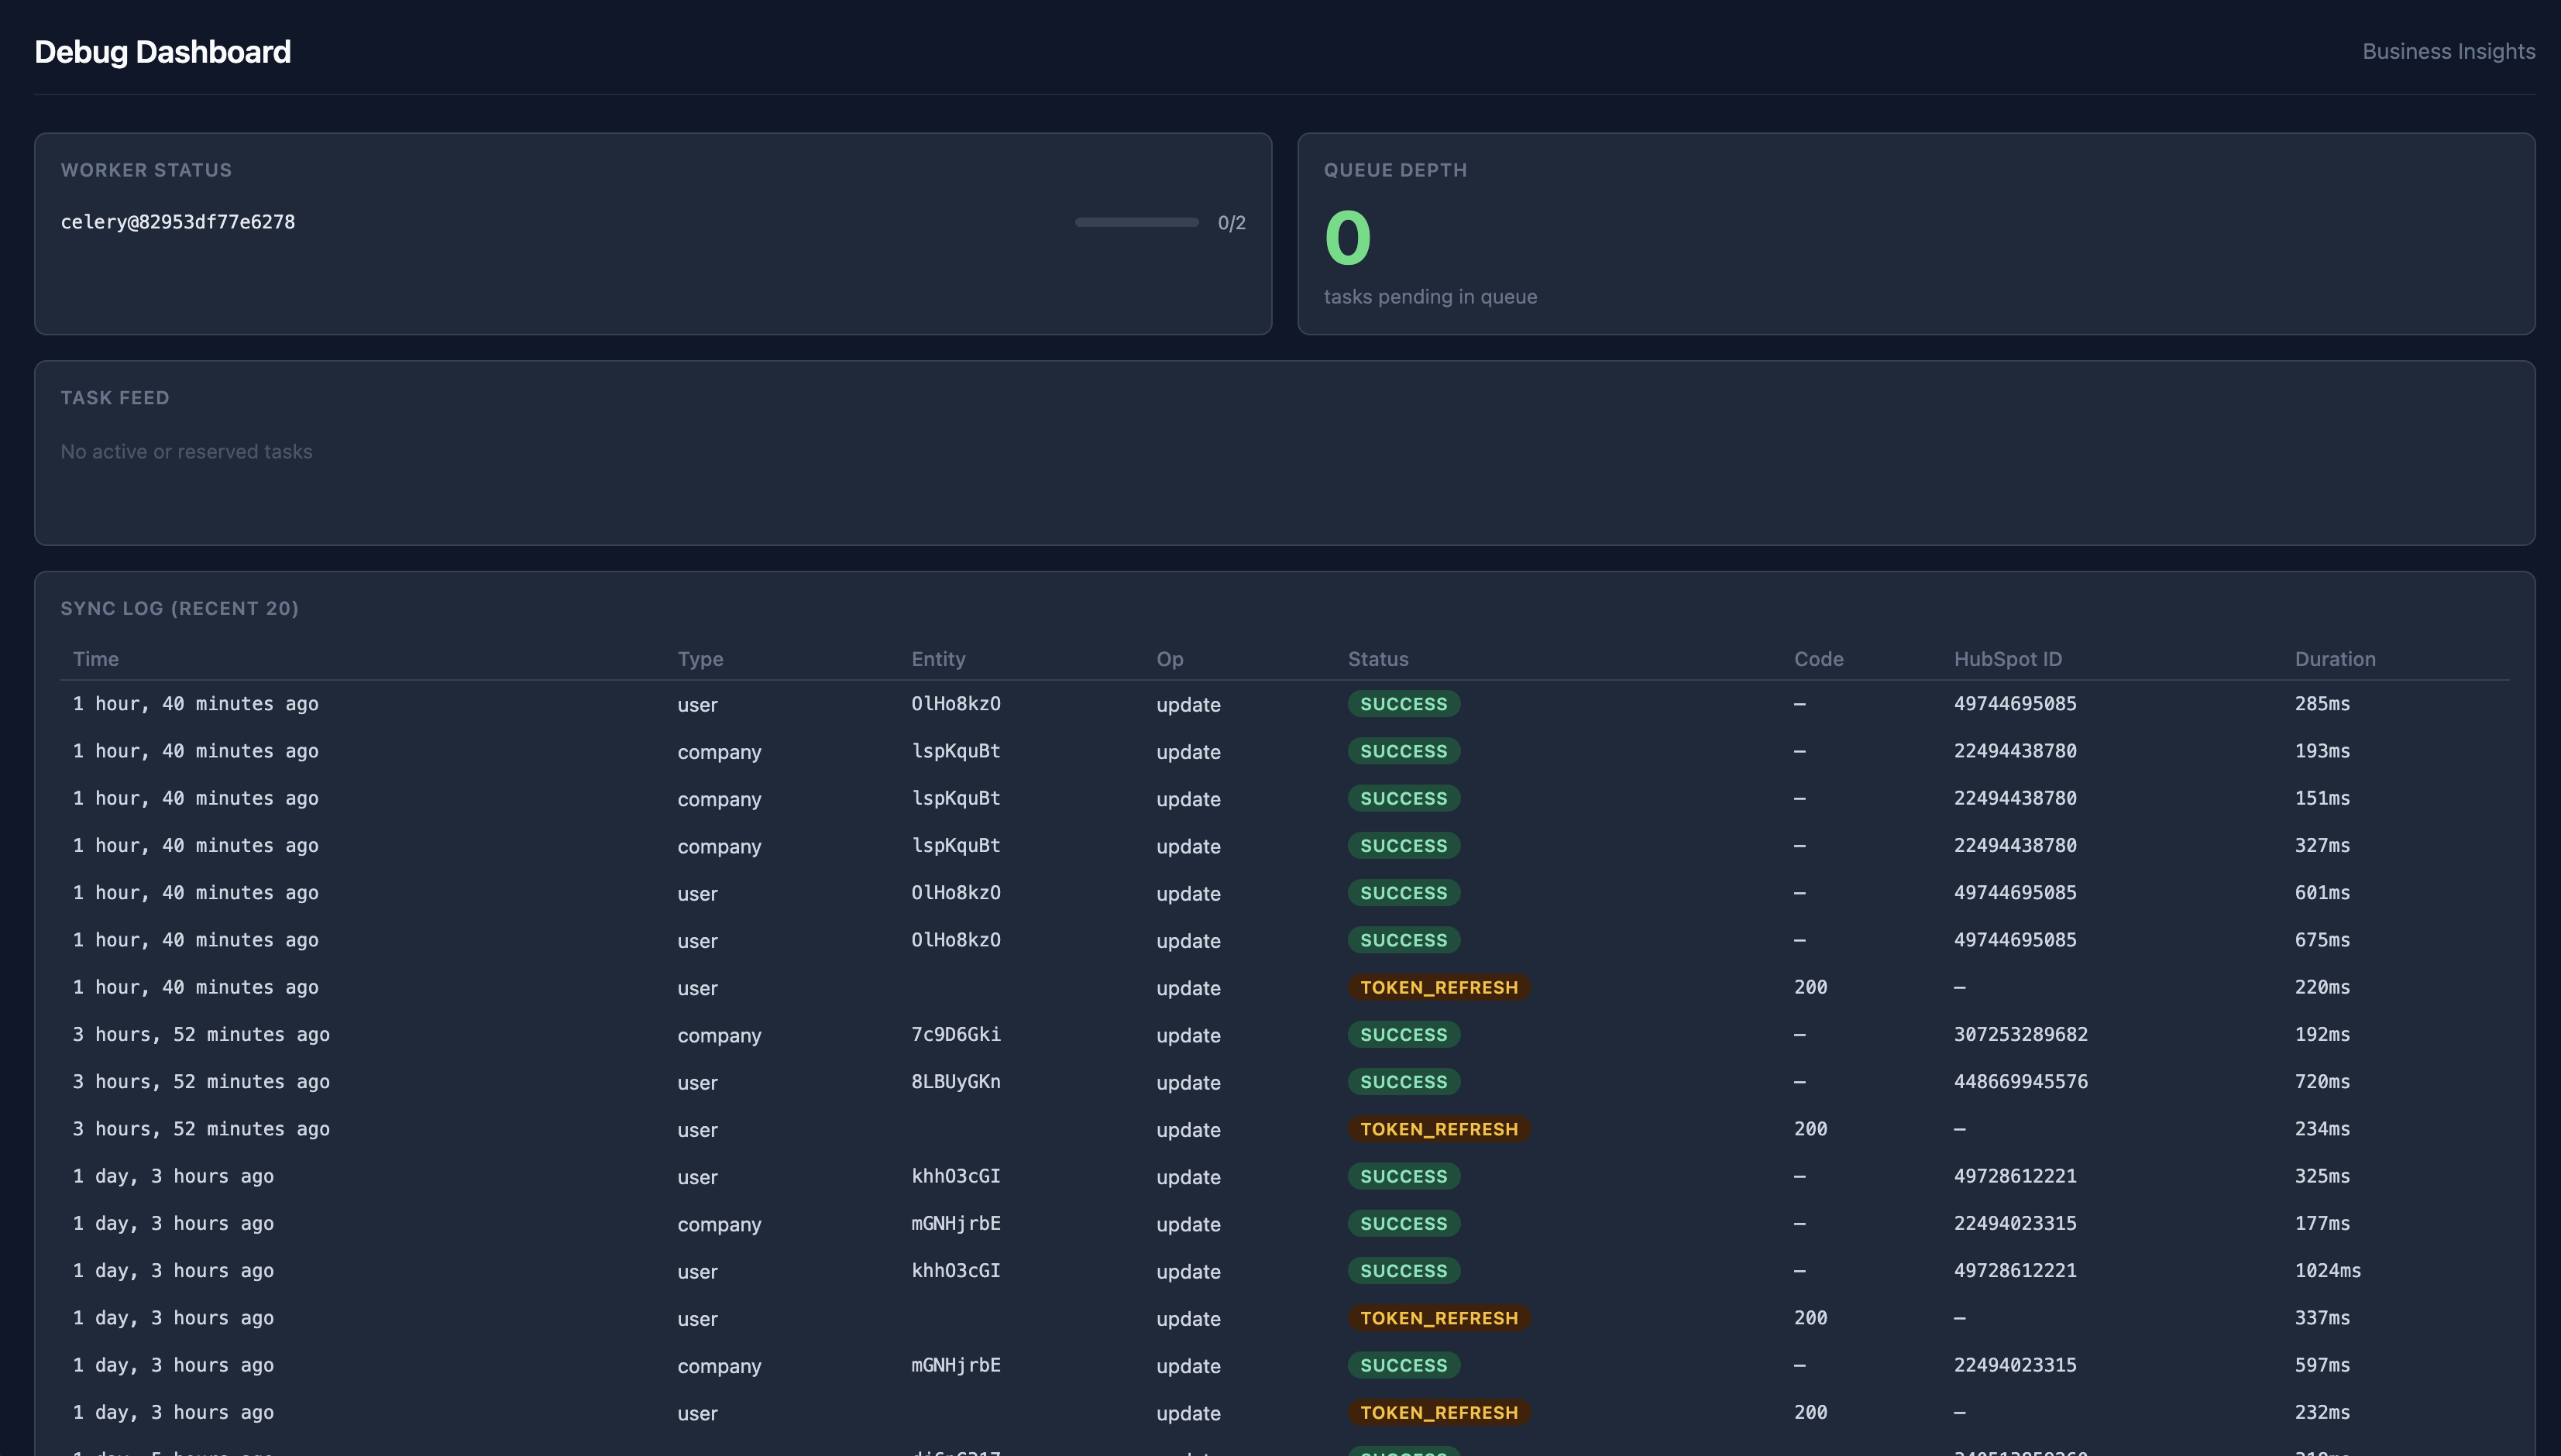Sort the log by the Time column
Screen dimensions: 2561x1456
[96, 659]
